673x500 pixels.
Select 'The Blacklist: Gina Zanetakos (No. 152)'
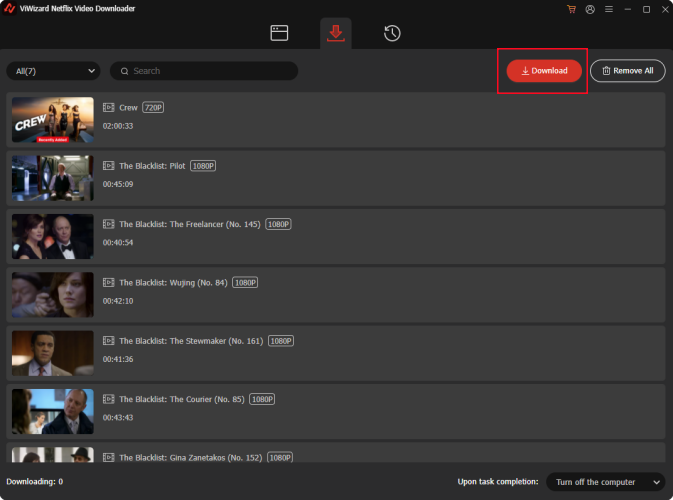191,458
